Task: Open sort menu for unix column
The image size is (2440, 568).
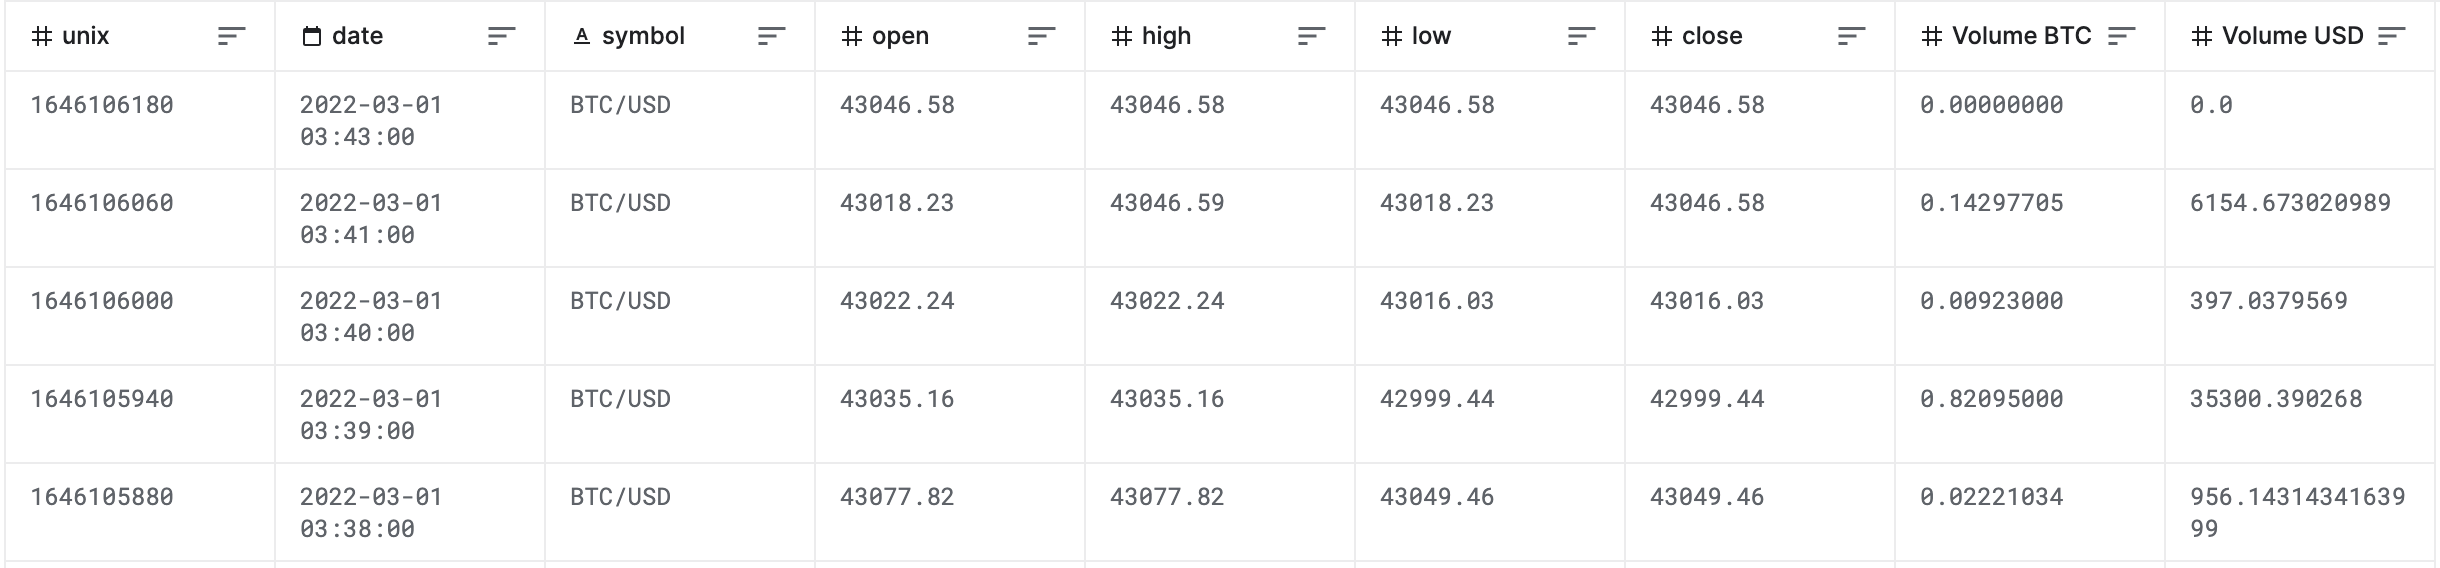Action: (231, 36)
